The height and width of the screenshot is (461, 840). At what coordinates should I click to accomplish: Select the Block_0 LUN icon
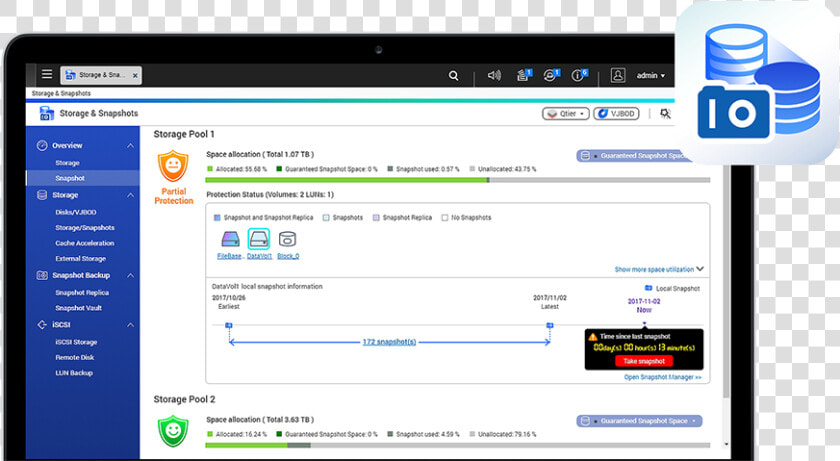pyautogui.click(x=287, y=239)
